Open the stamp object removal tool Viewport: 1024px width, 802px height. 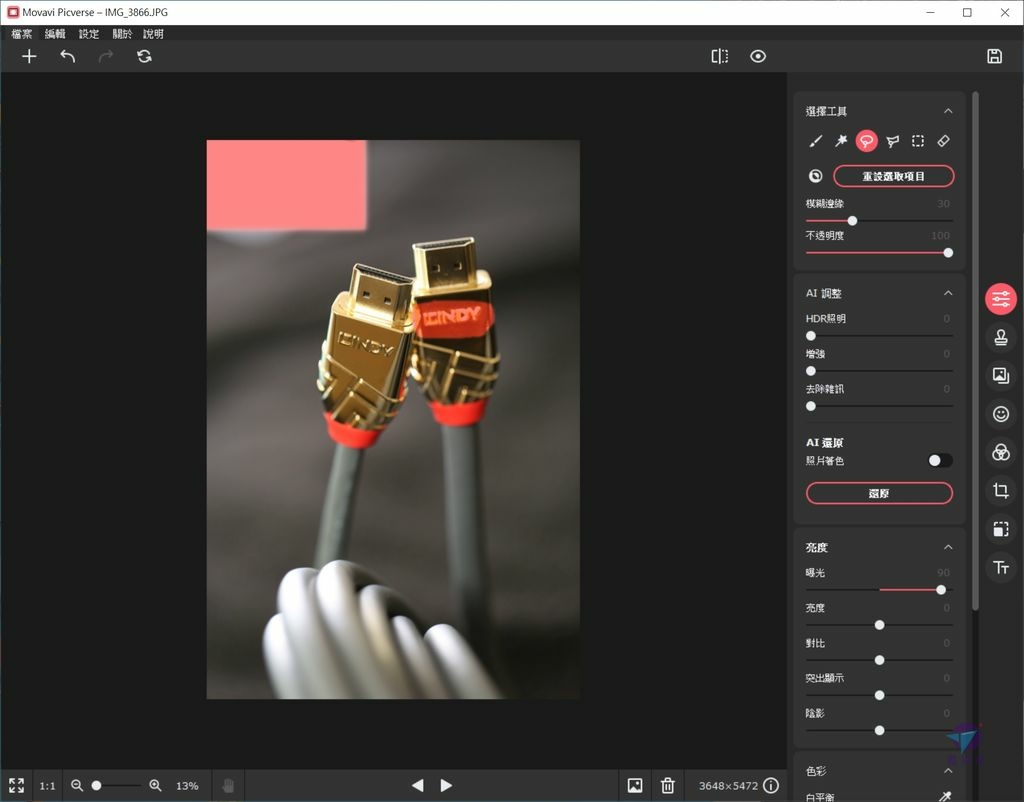pyautogui.click(x=1000, y=337)
